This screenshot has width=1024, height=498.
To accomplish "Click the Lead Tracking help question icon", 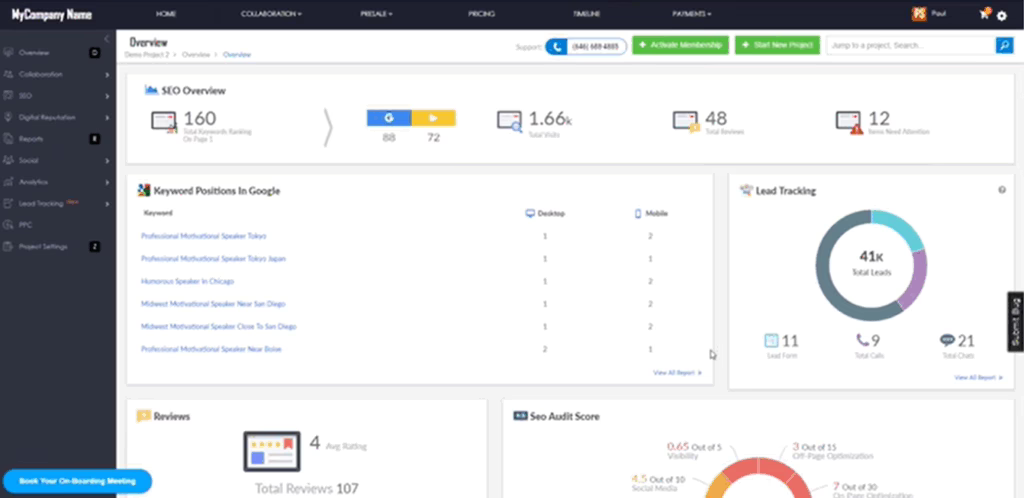I will (1002, 190).
